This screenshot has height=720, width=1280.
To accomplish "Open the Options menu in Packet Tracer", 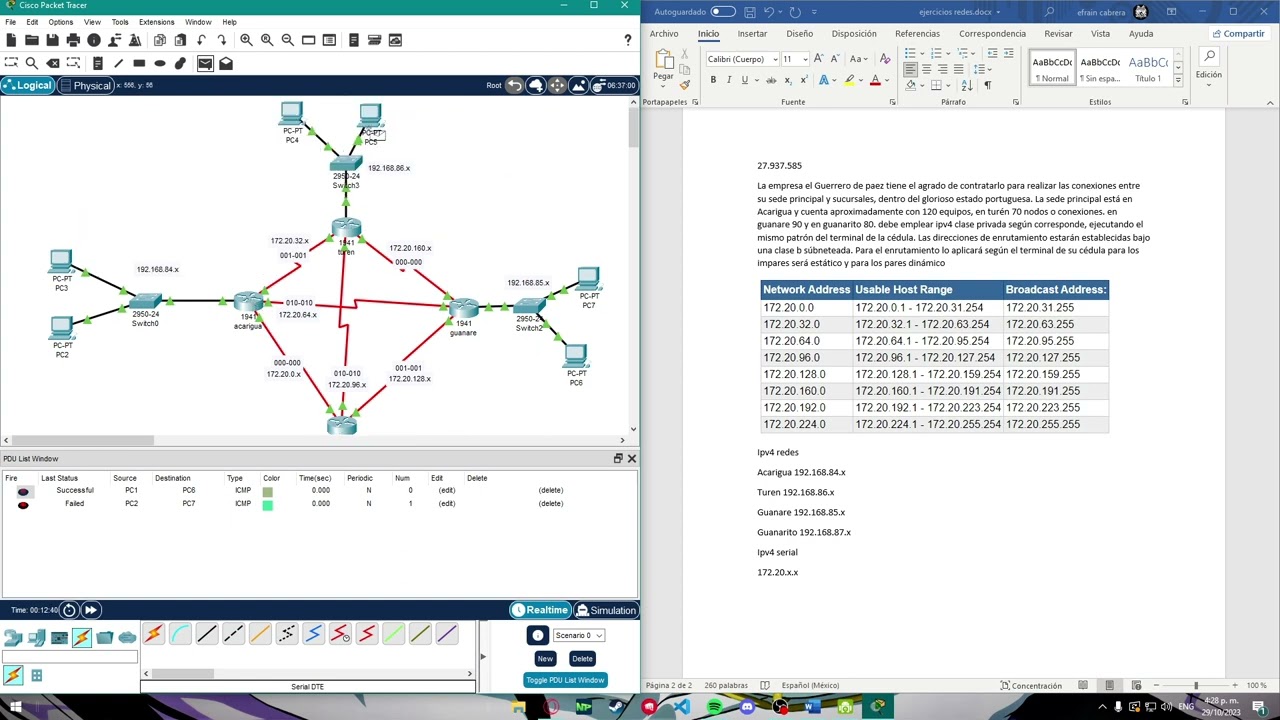I will click(60, 21).
